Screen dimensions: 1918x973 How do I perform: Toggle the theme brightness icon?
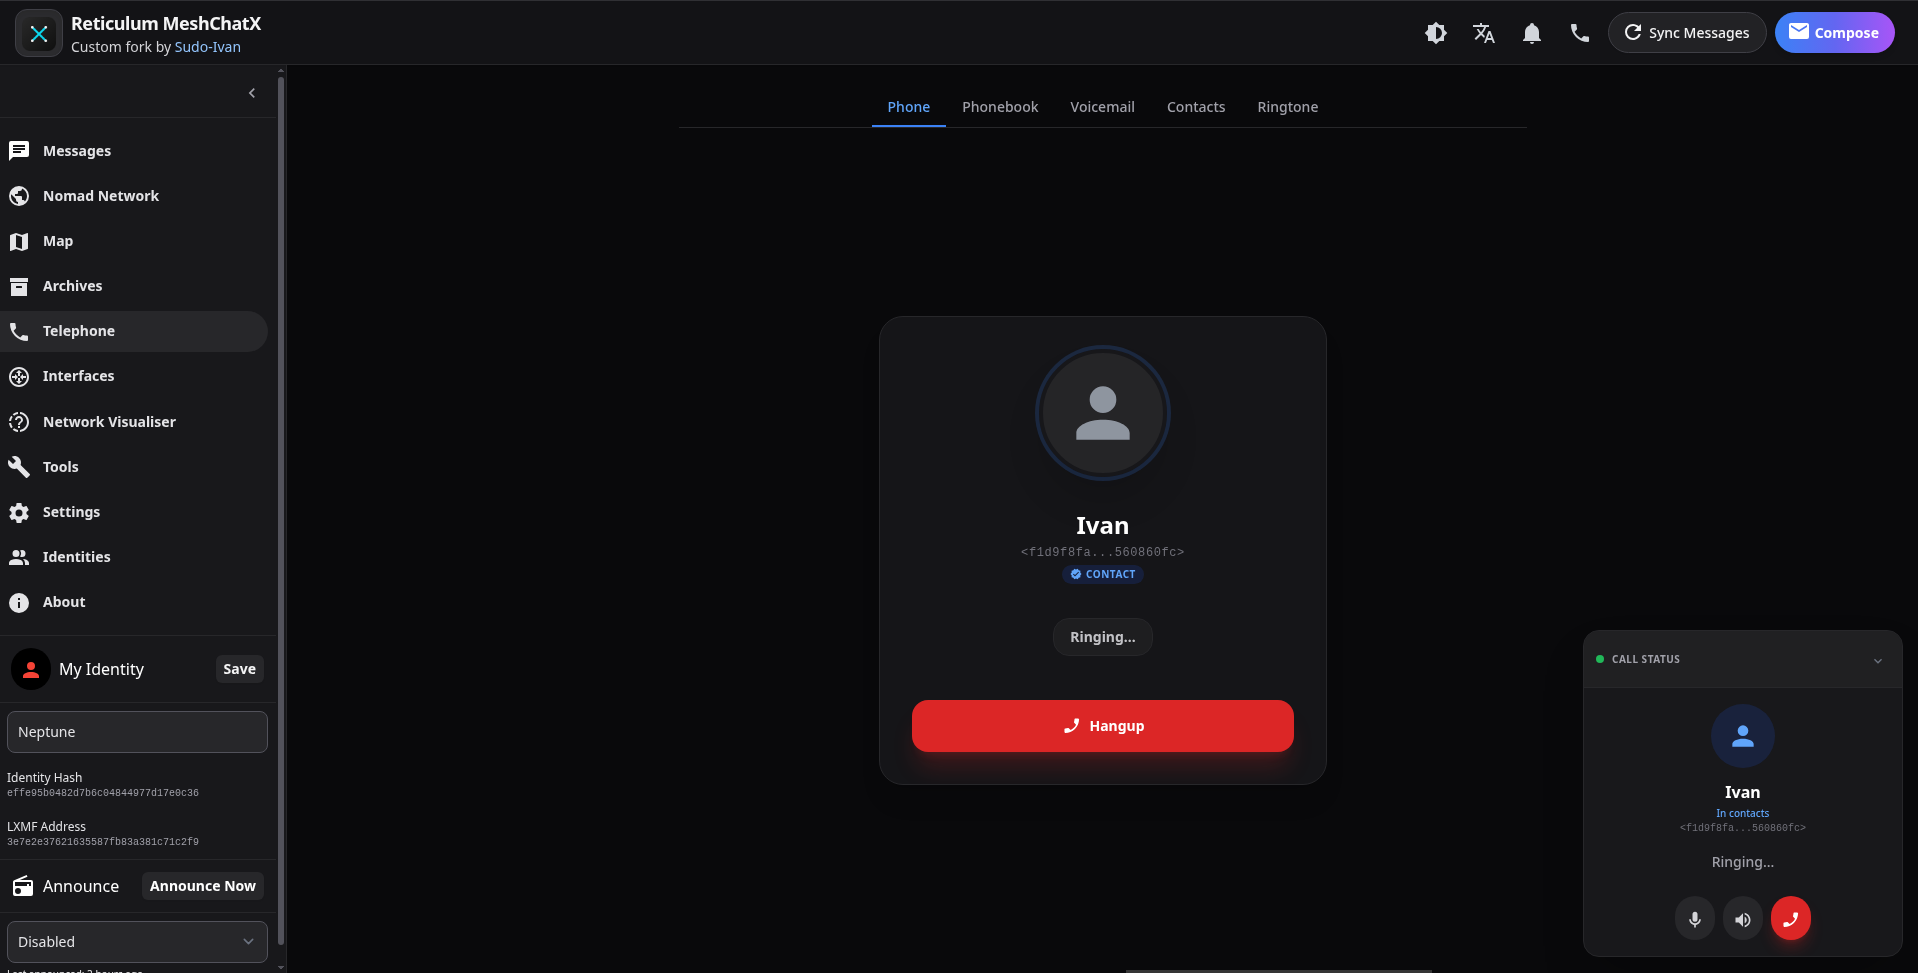1435,33
